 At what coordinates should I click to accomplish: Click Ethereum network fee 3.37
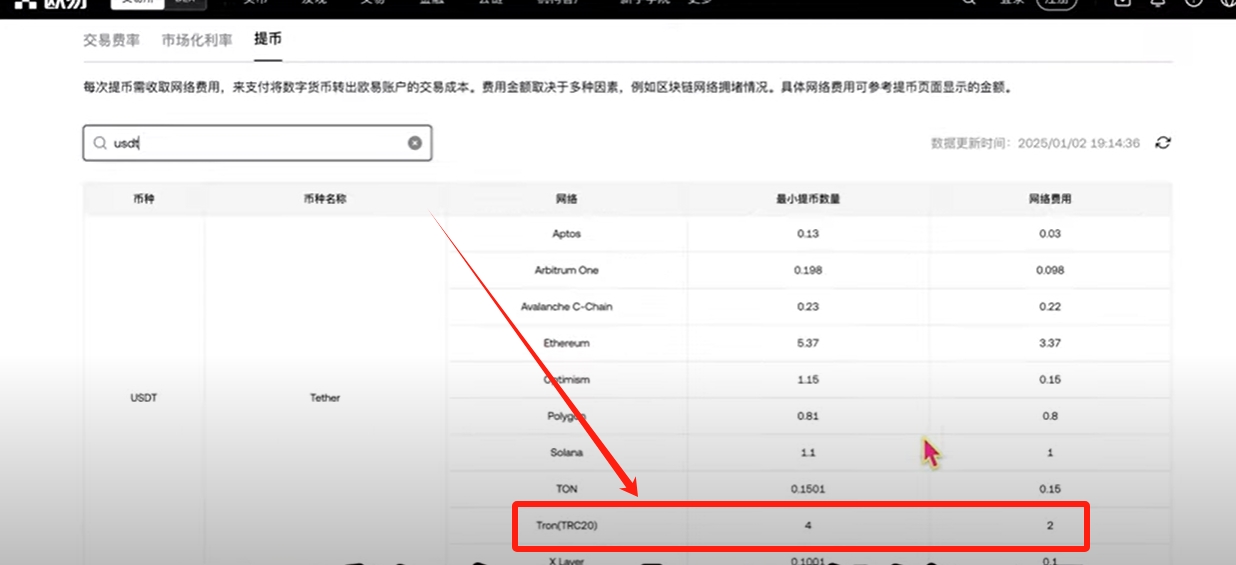[1050, 343]
